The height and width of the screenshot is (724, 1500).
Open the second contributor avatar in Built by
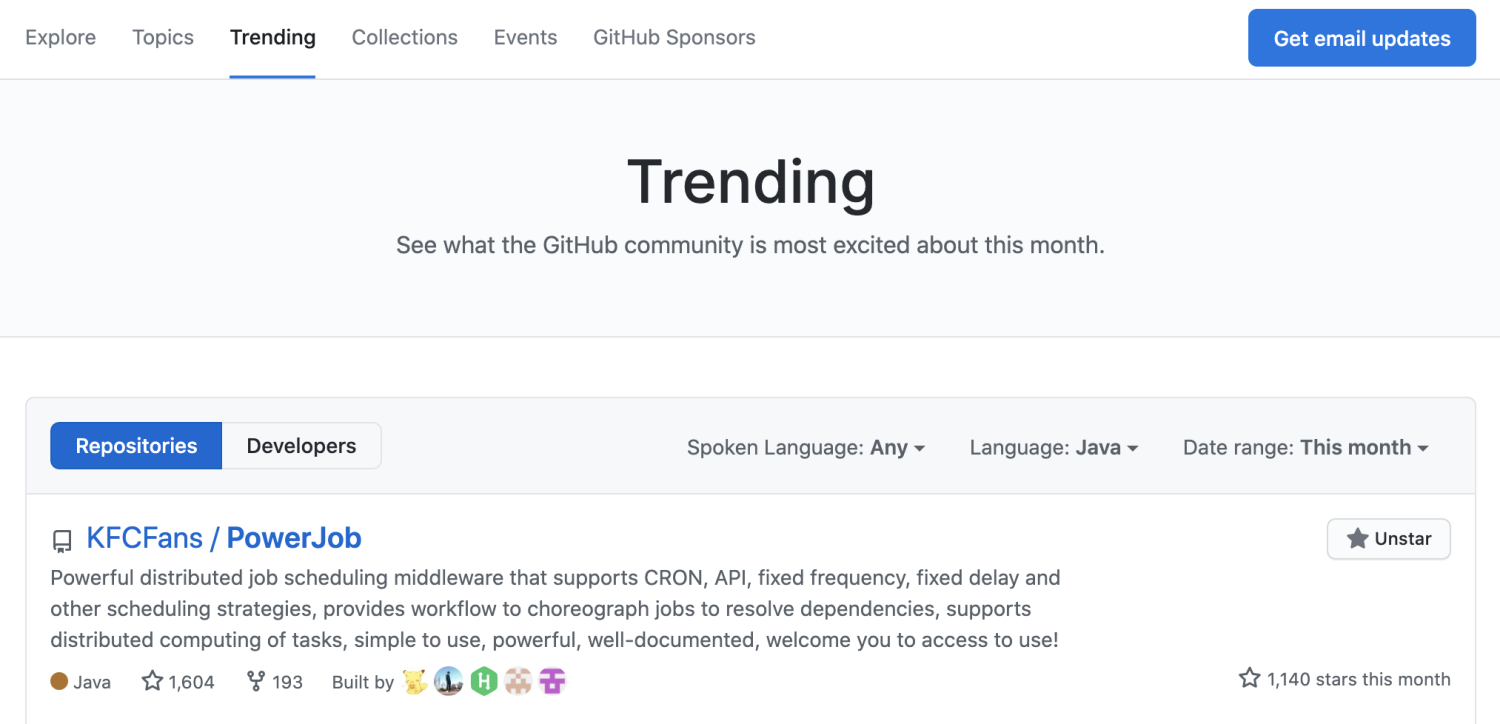(x=449, y=682)
